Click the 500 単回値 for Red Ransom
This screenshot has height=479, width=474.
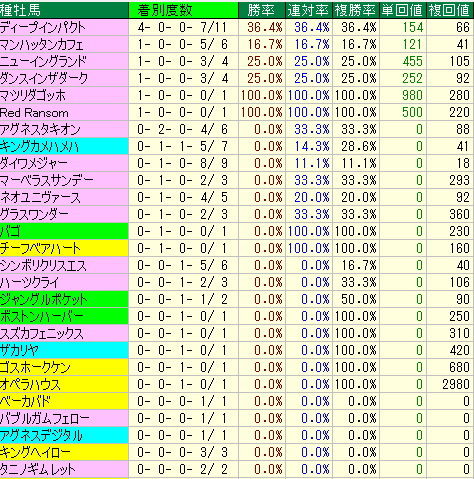(413, 112)
